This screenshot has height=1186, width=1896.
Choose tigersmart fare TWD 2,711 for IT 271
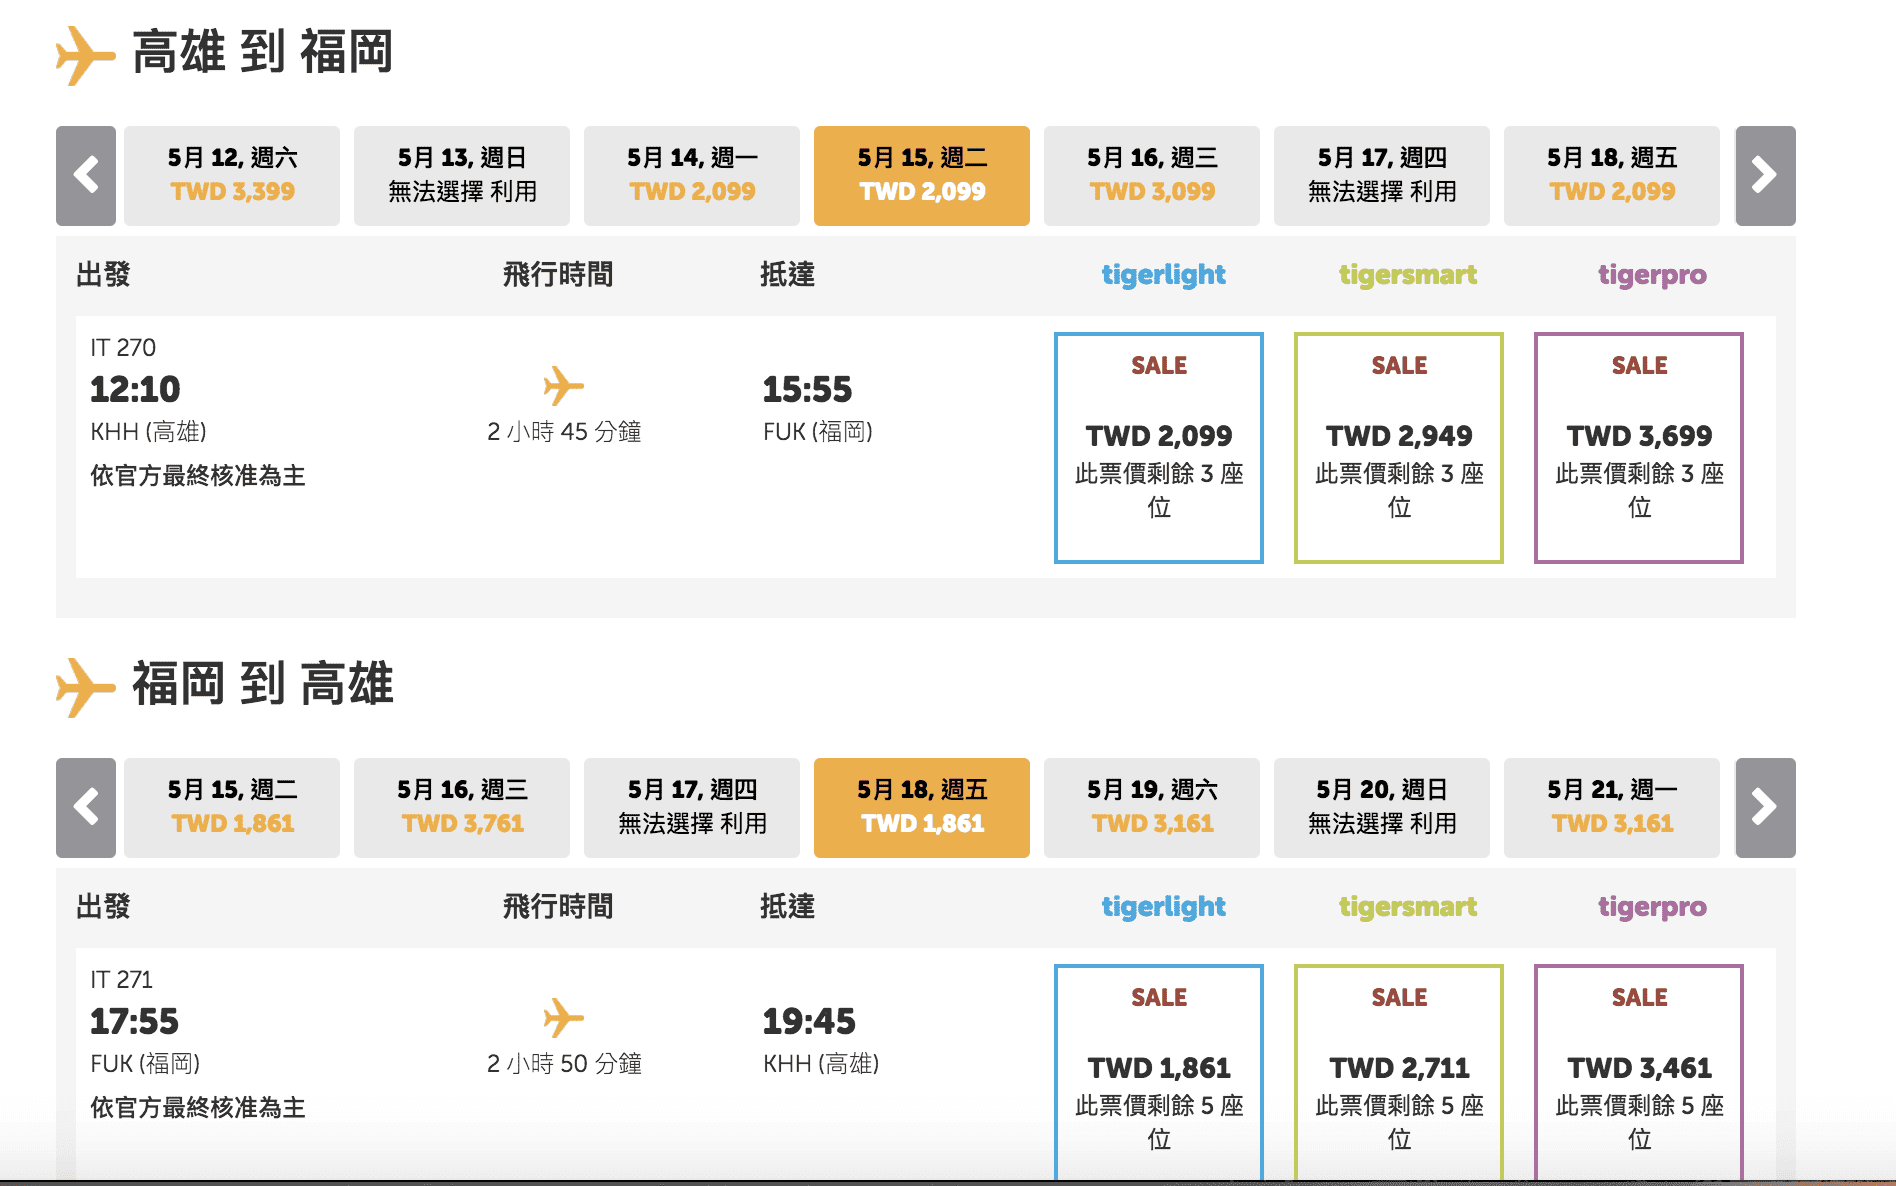click(x=1399, y=1073)
